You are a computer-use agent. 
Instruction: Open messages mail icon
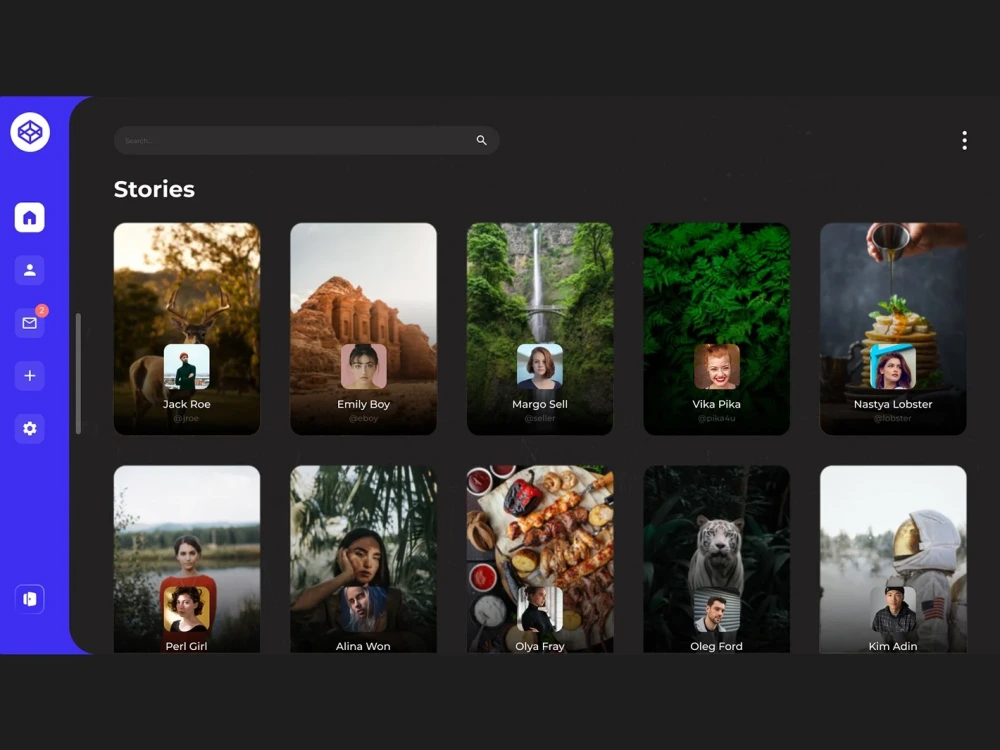[x=29, y=323]
